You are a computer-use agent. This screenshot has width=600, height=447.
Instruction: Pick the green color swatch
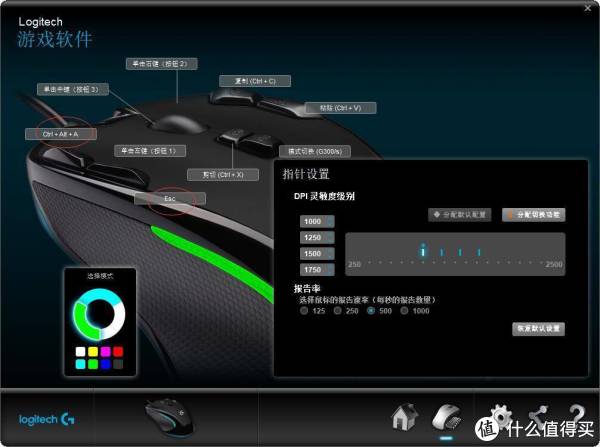[x=93, y=364]
